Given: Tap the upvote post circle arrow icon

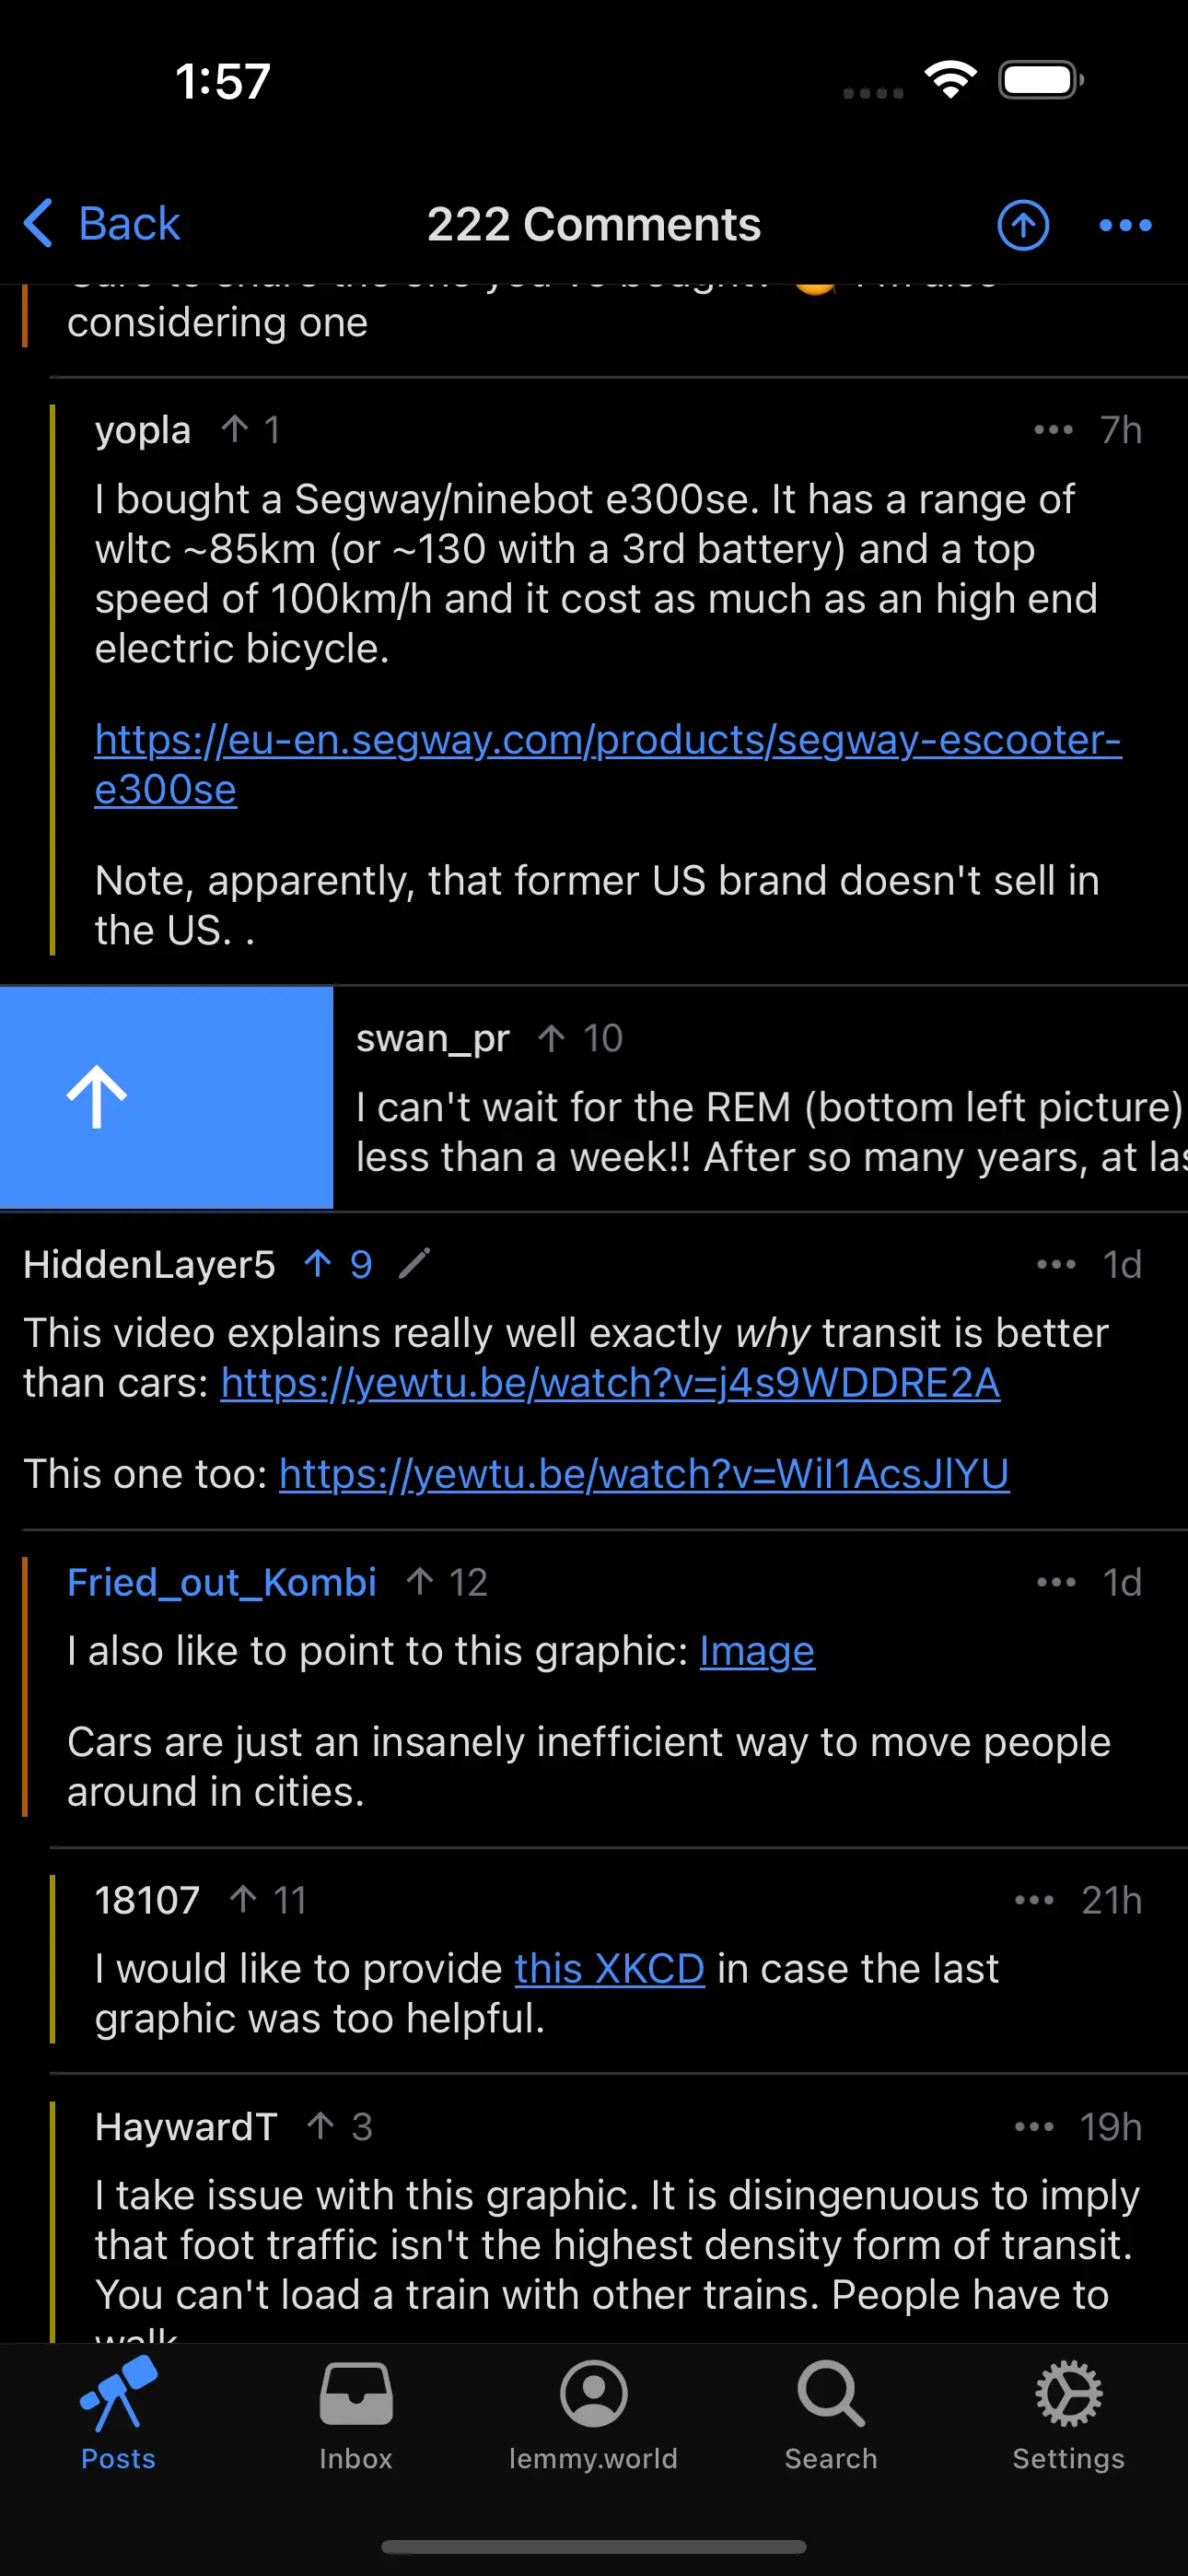Looking at the screenshot, I should click(1022, 224).
